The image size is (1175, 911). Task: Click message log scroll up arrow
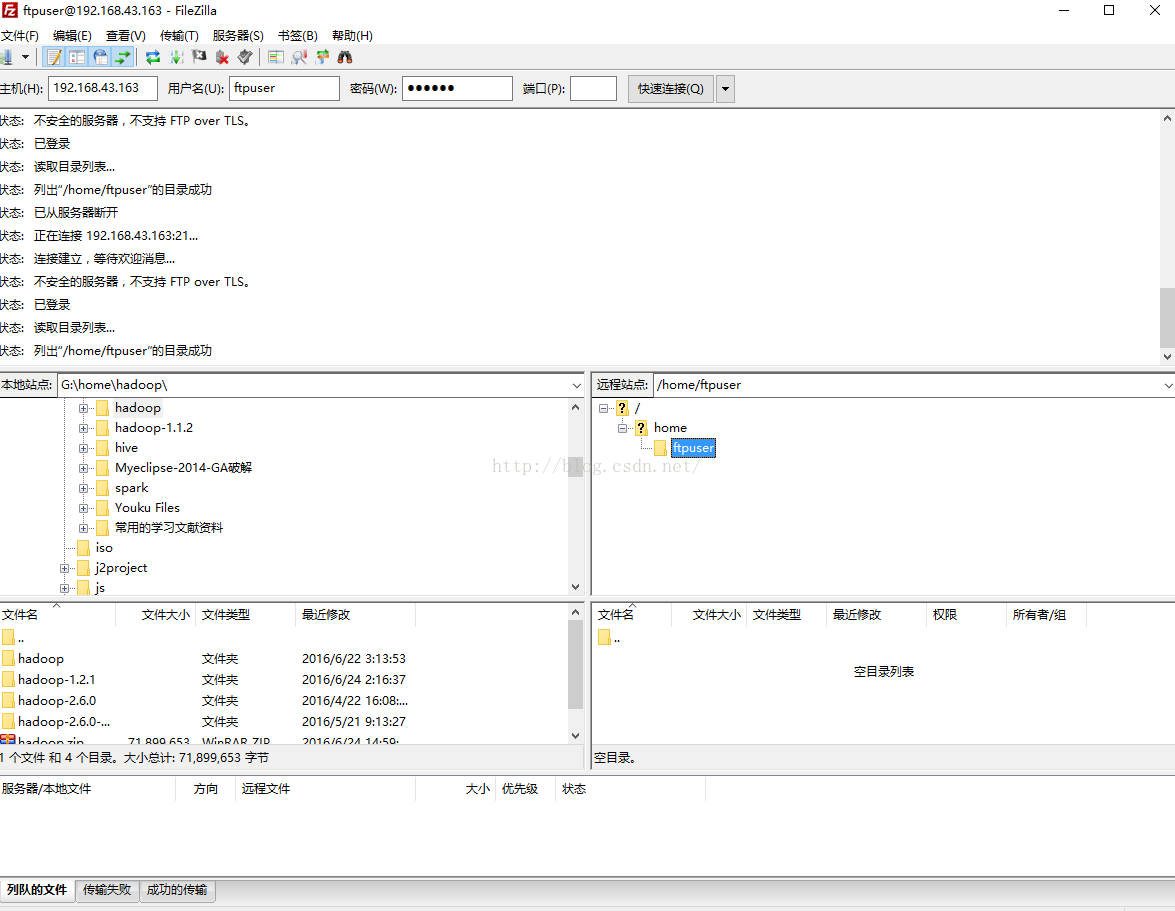point(1168,118)
